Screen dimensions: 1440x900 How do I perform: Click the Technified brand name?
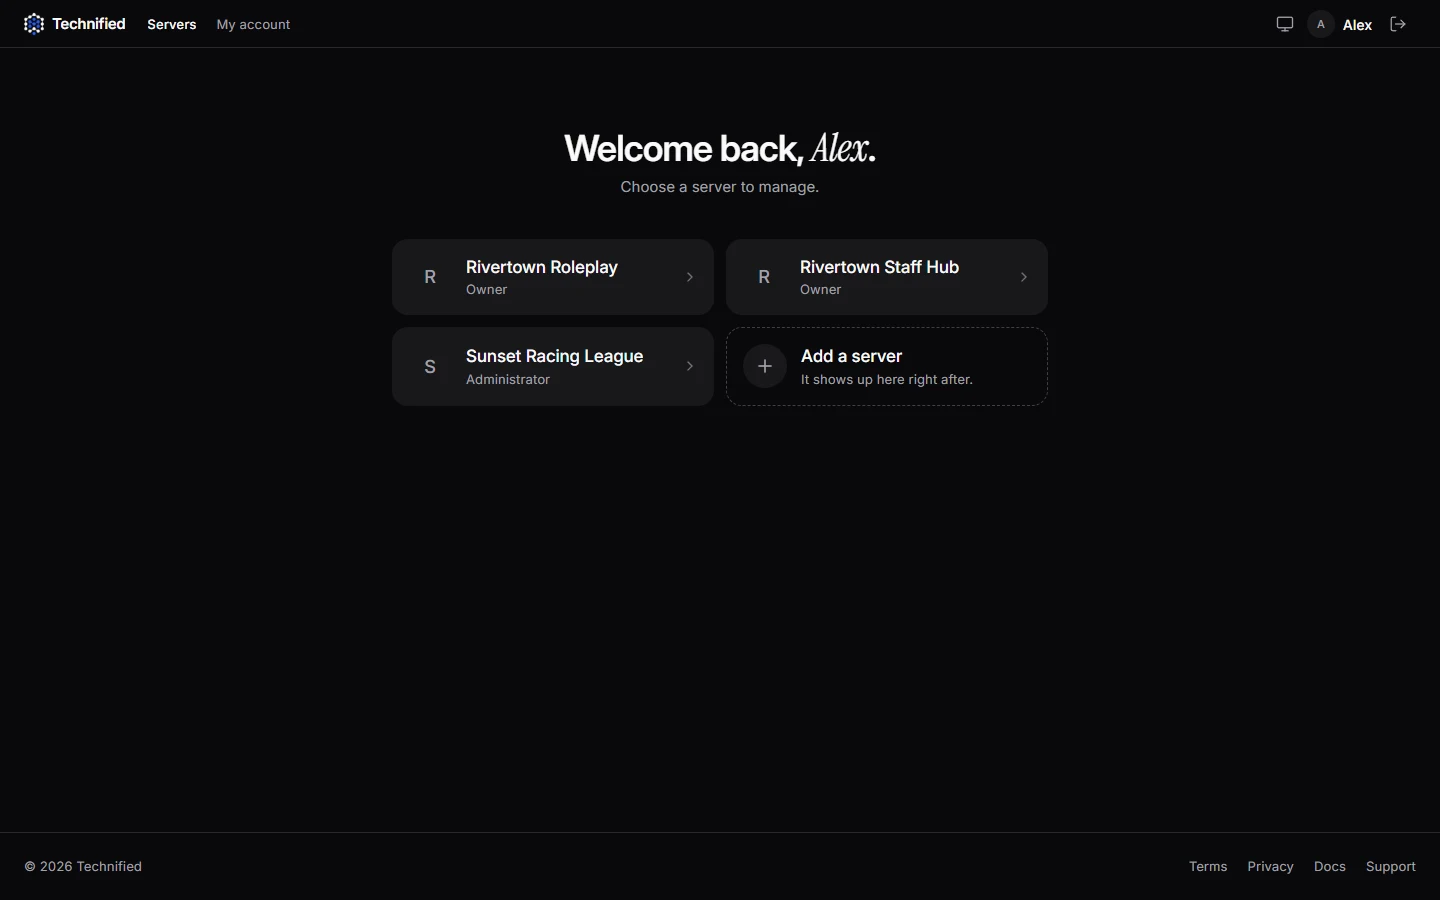pos(89,24)
